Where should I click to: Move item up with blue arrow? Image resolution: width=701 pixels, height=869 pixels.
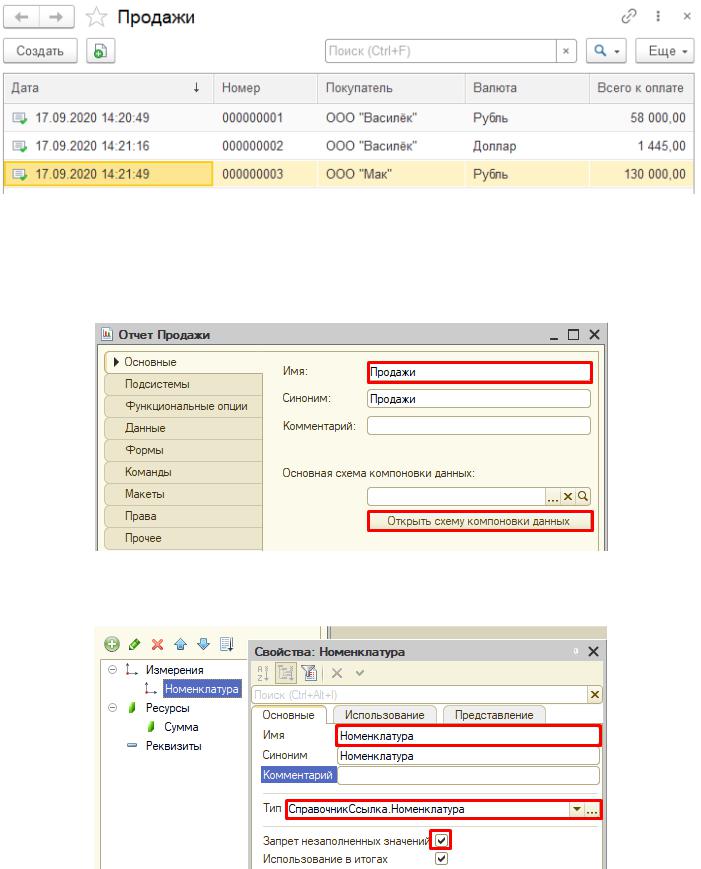pyautogui.click(x=179, y=644)
